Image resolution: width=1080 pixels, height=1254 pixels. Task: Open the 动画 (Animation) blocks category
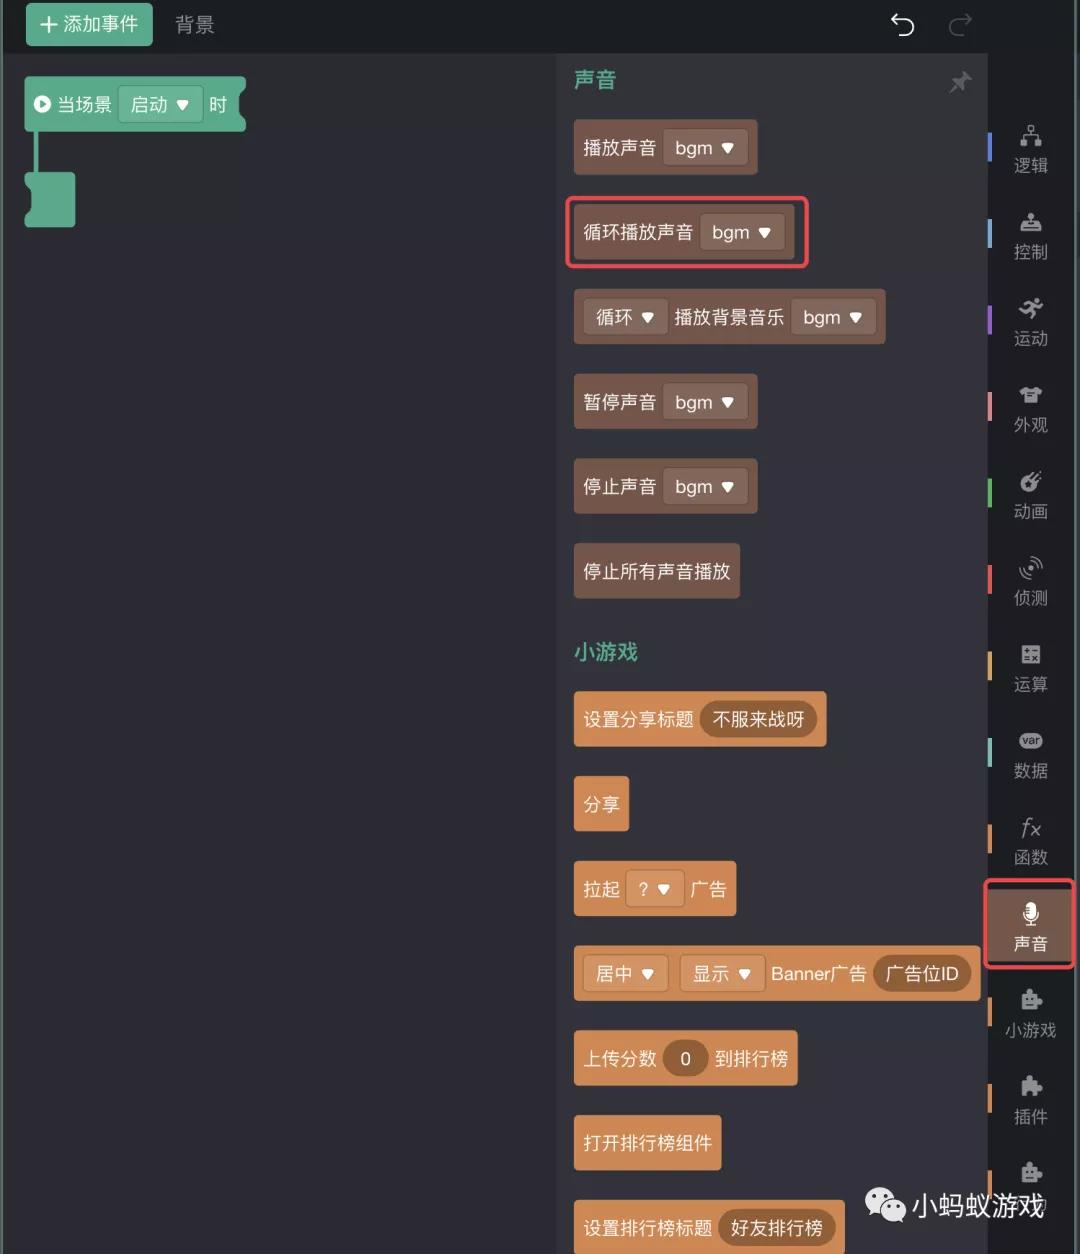(1030, 494)
